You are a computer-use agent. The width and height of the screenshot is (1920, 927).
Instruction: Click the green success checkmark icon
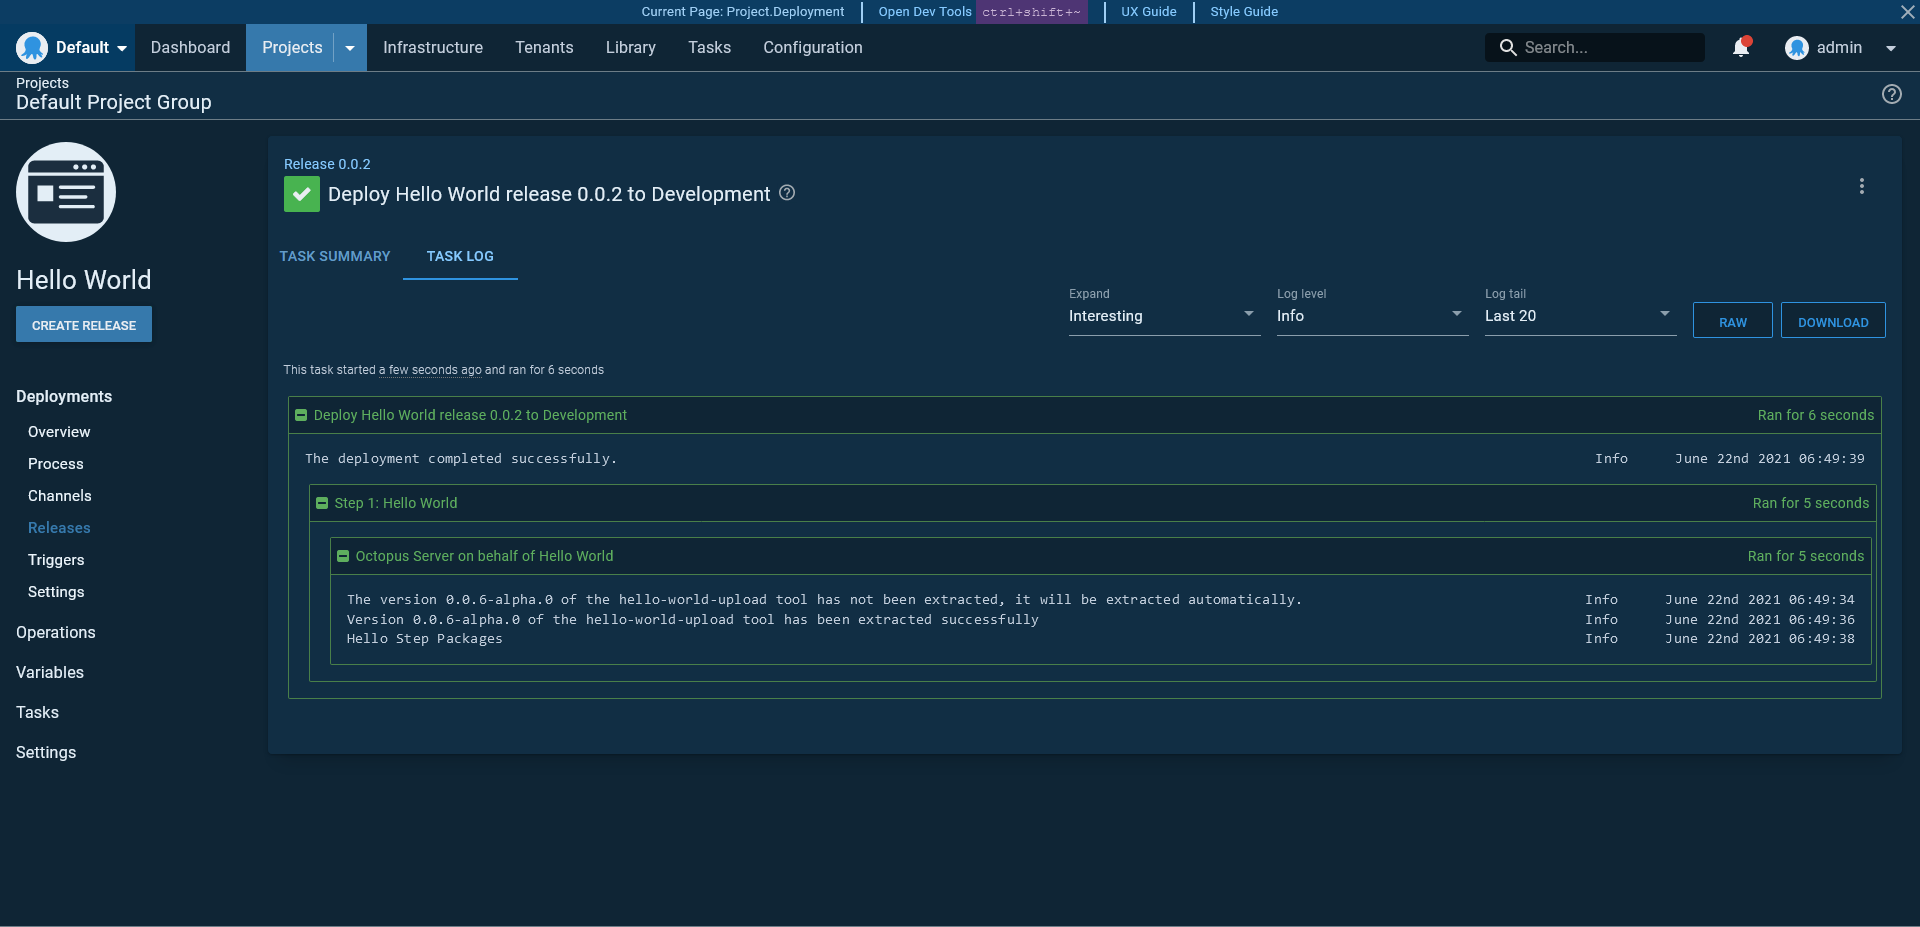pyautogui.click(x=302, y=194)
